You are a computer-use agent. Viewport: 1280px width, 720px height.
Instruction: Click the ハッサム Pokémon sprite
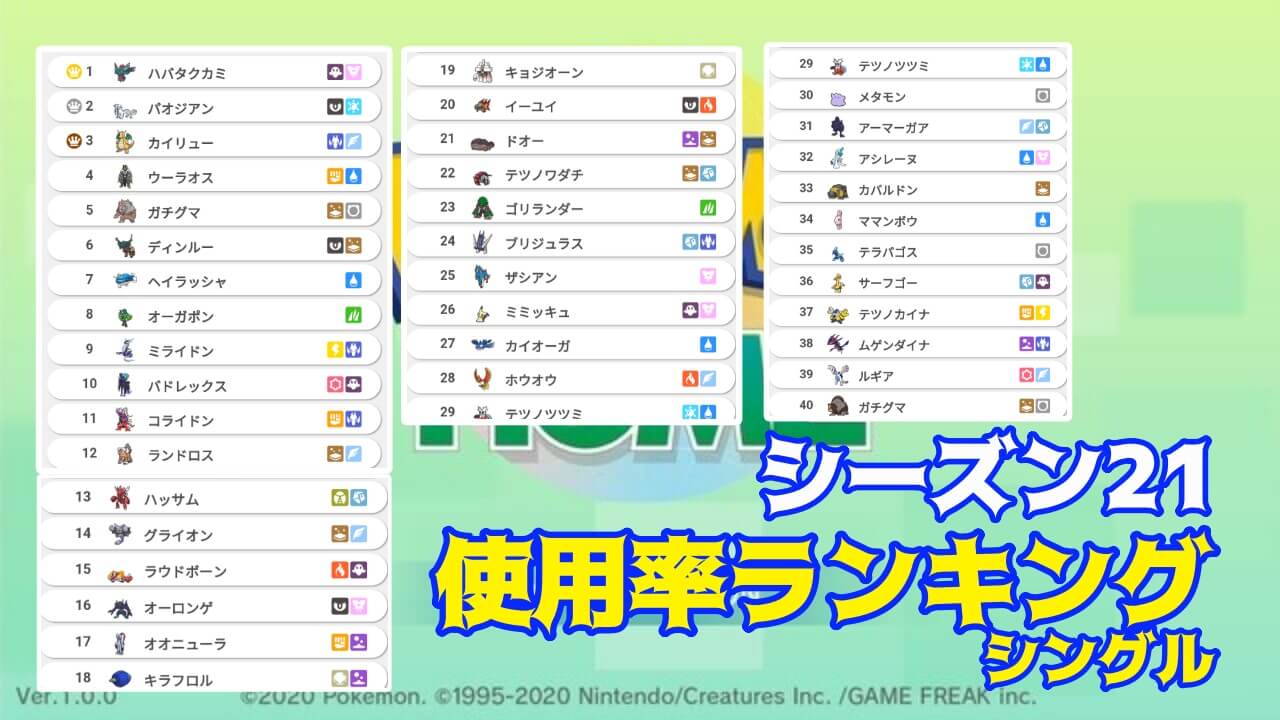[119, 497]
